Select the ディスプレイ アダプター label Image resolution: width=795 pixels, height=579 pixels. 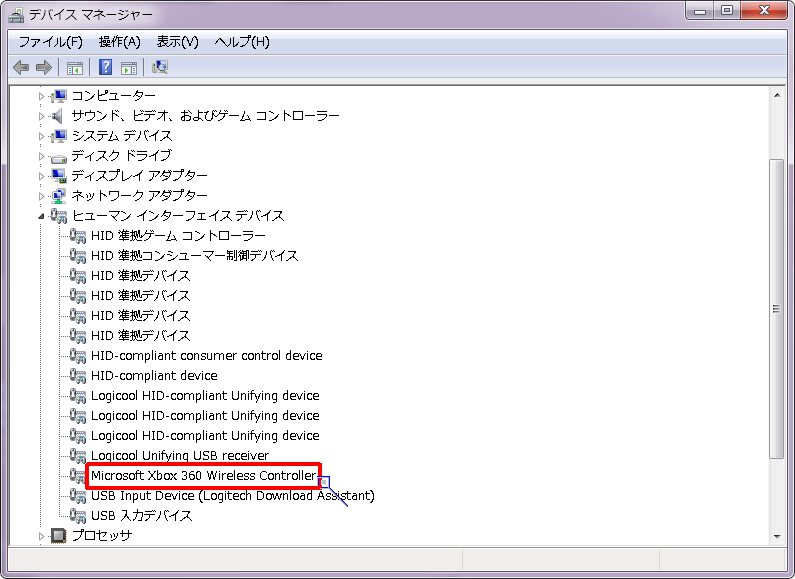click(x=139, y=176)
